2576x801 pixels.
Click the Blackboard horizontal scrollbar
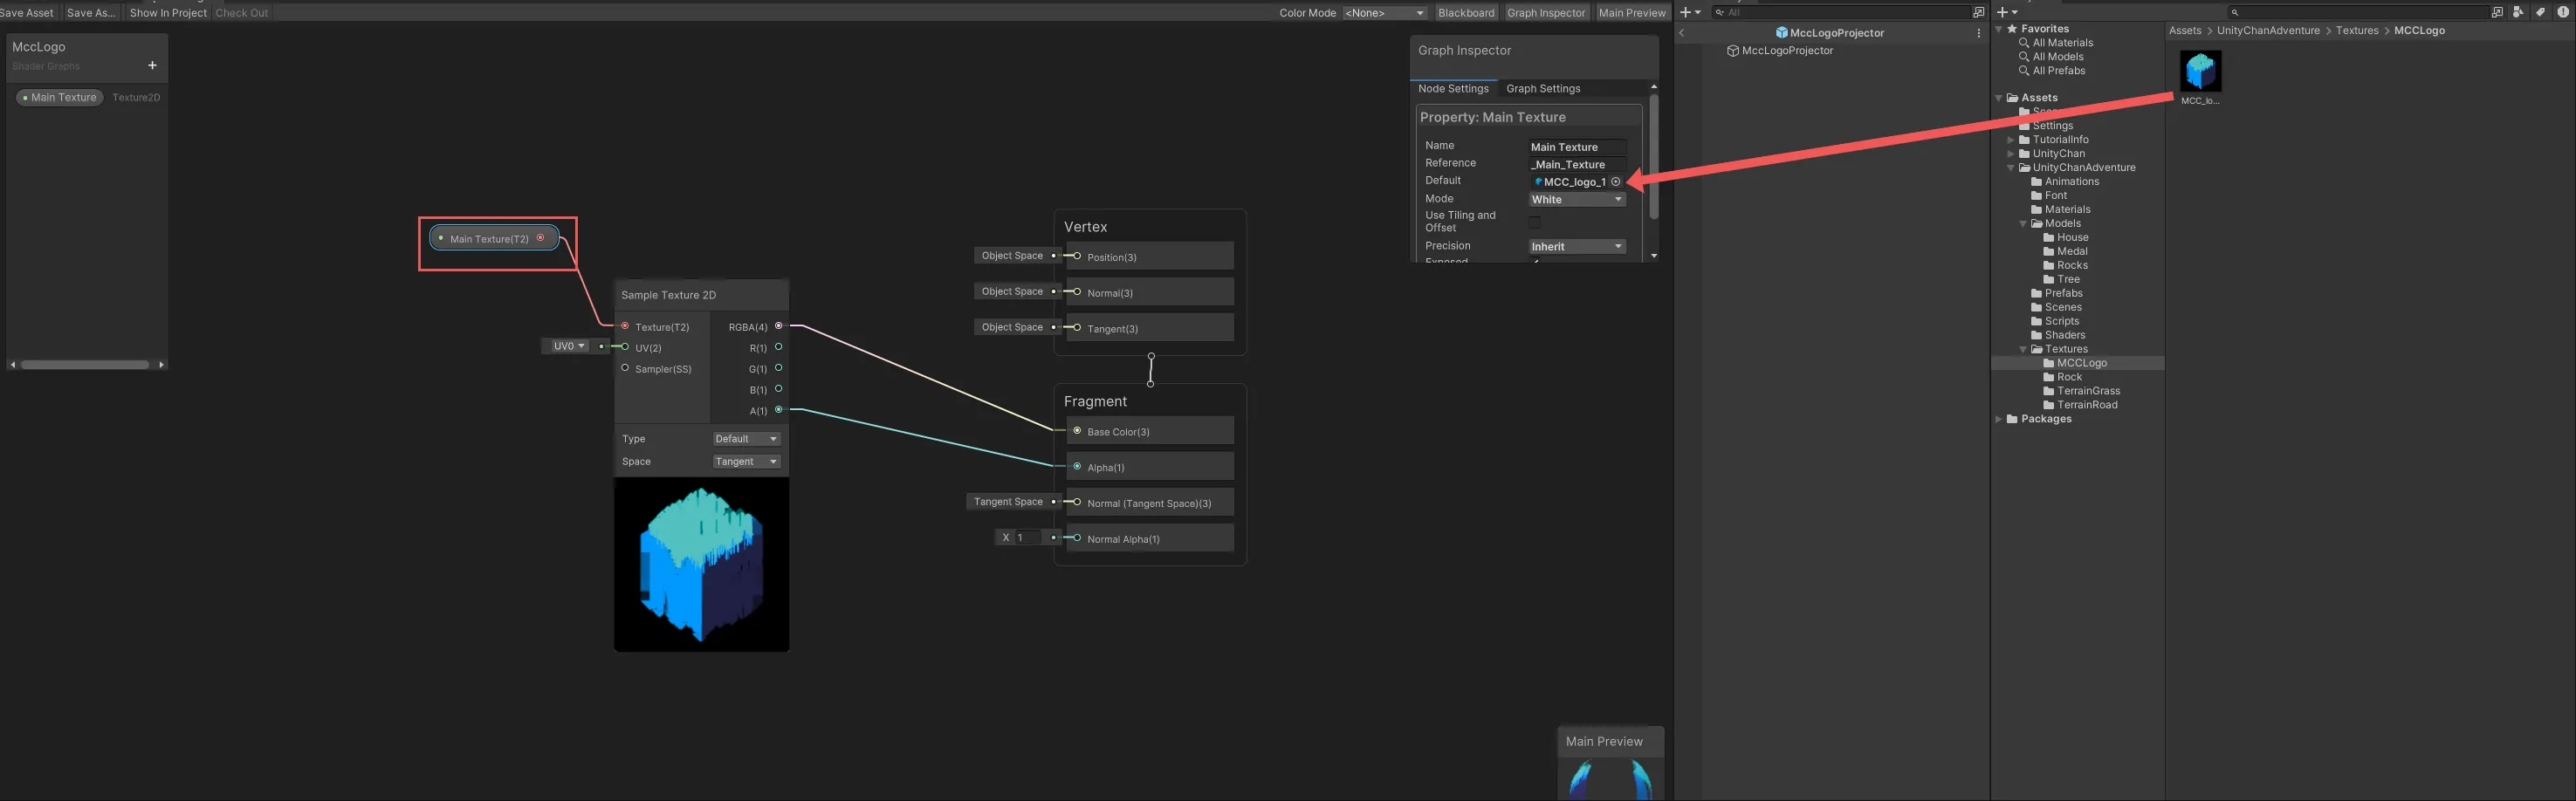click(x=85, y=365)
